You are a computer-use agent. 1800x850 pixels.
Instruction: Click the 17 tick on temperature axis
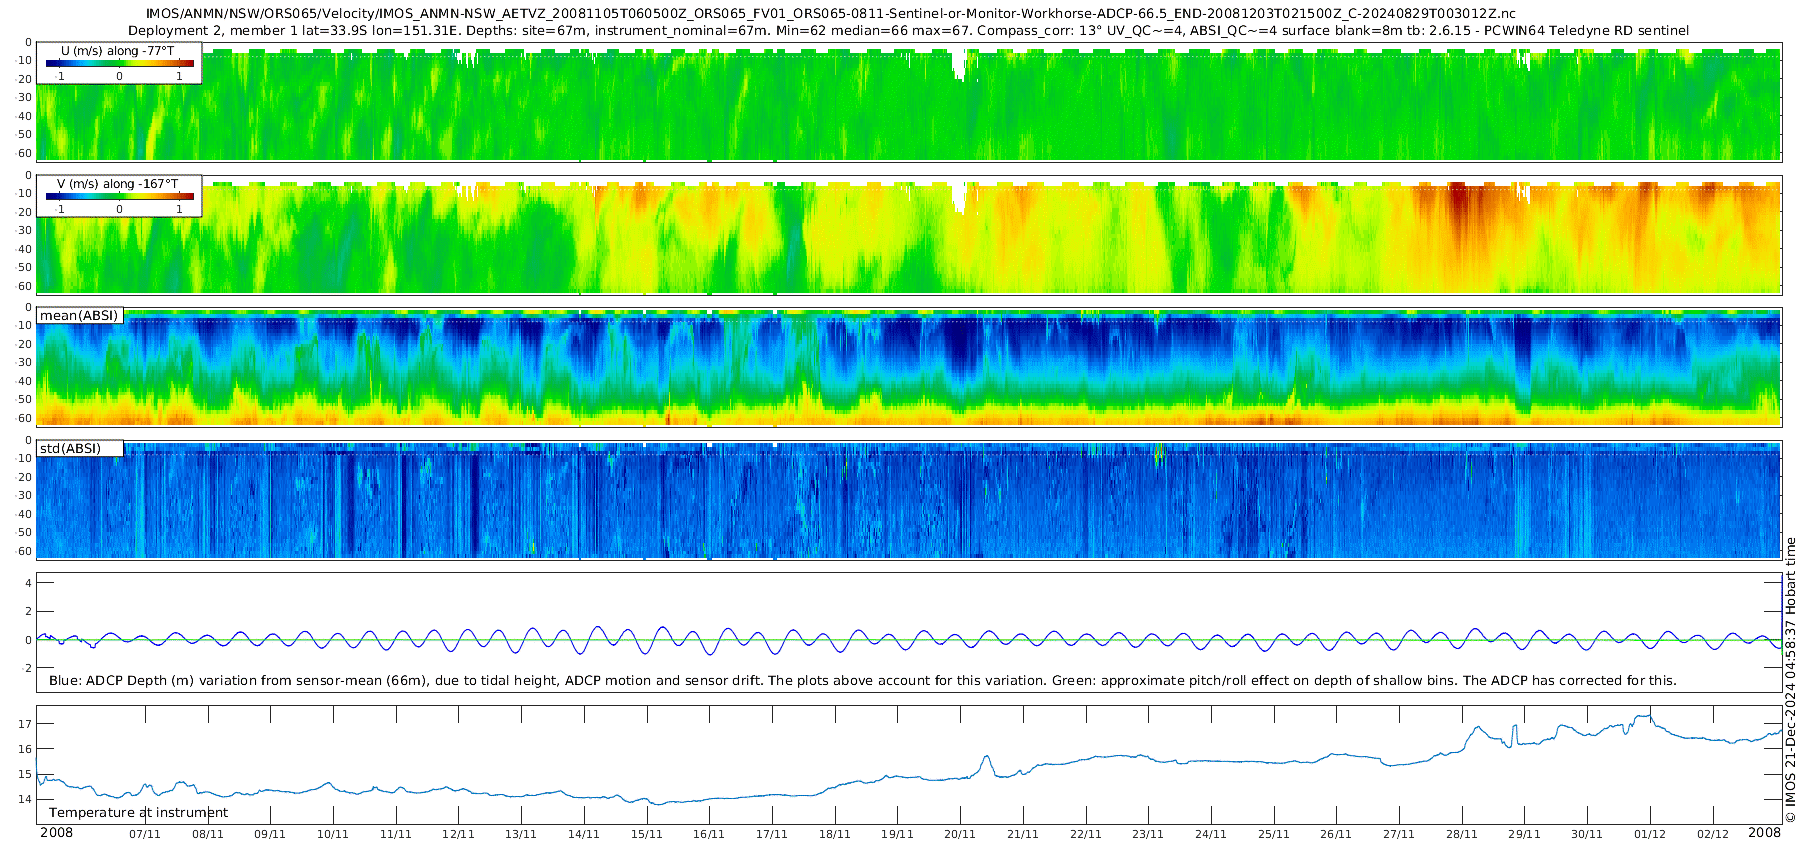click(x=25, y=724)
